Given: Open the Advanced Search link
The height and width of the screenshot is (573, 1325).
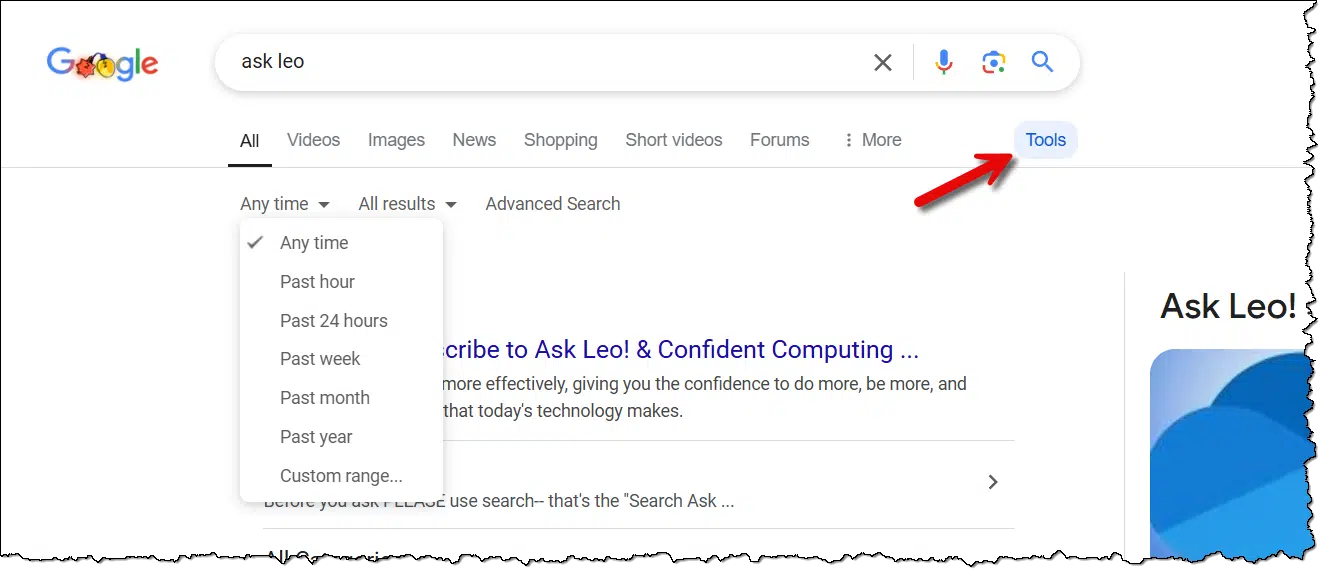Looking at the screenshot, I should tap(553, 204).
